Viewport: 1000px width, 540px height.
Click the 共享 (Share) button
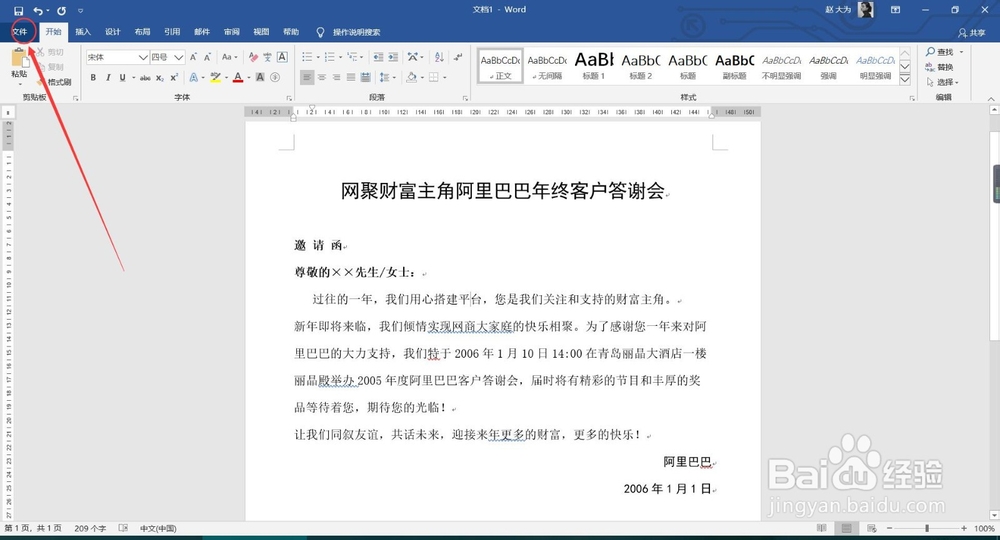(x=972, y=33)
